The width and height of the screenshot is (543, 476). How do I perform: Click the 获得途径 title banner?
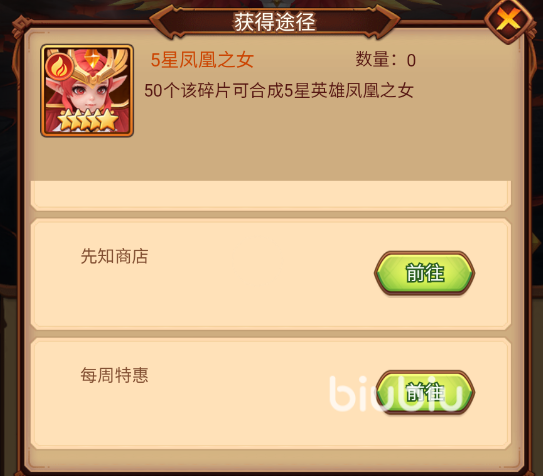[275, 22]
